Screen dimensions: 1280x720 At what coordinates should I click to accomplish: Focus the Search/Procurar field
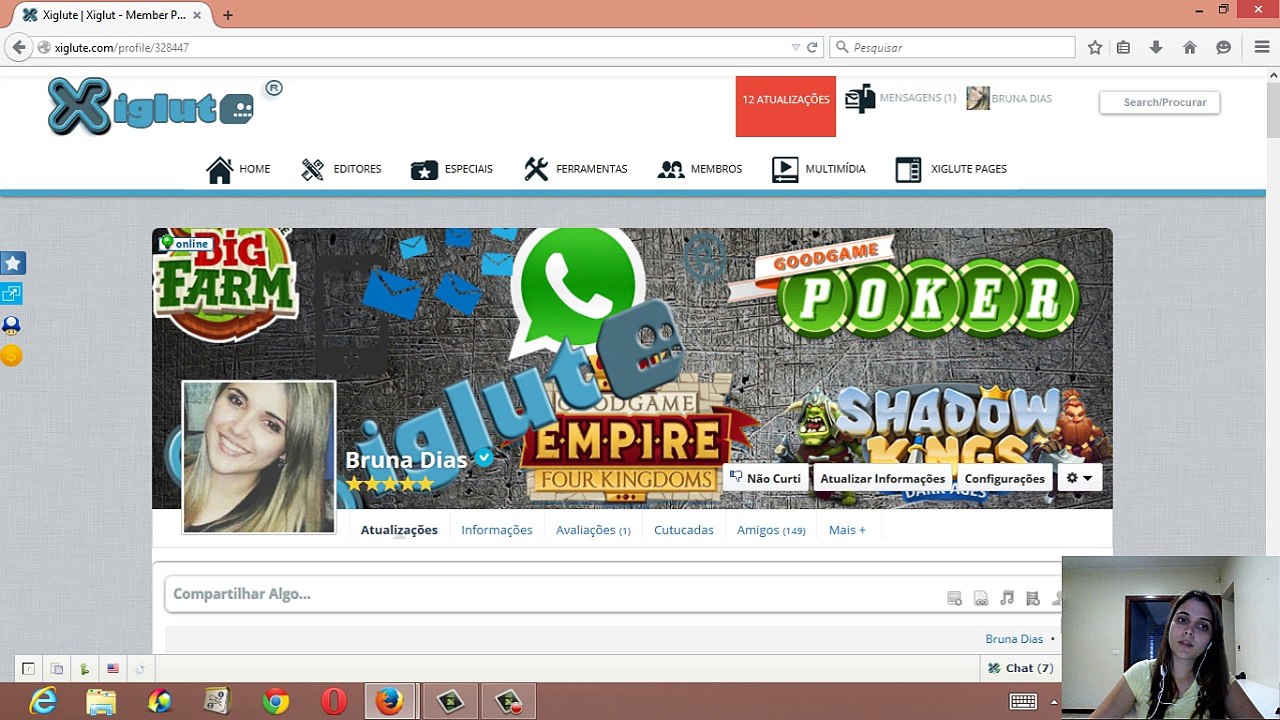(1160, 102)
